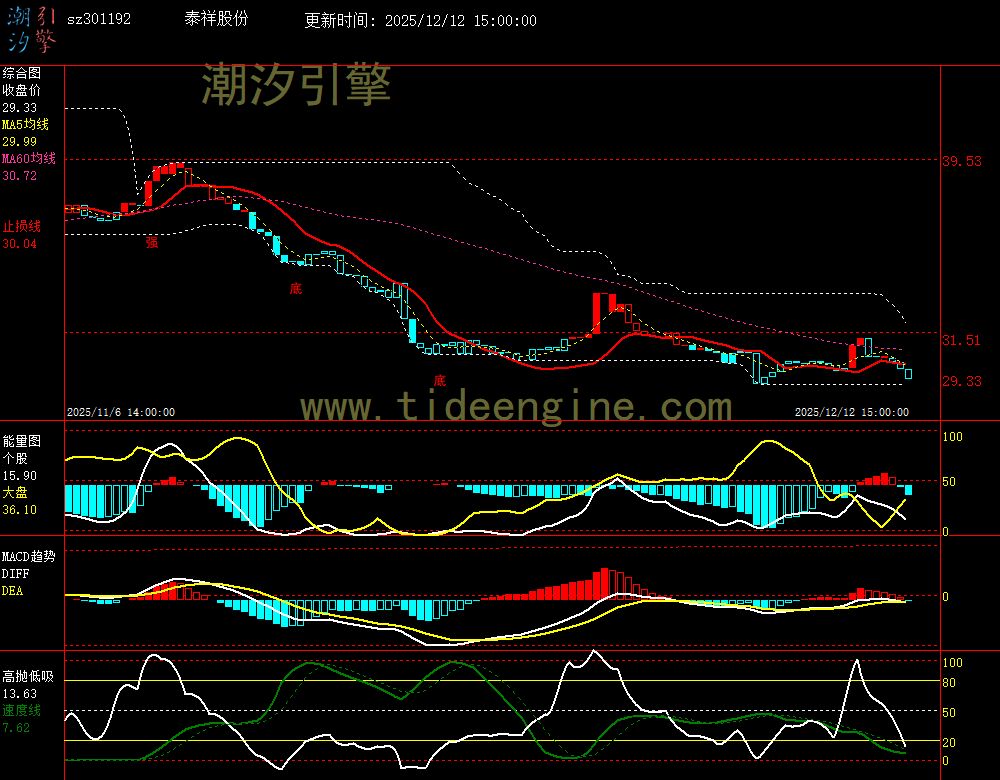Viewport: 1000px width, 780px height.
Task: Click the 高抛低吸 panel title
Action: pos(27,676)
